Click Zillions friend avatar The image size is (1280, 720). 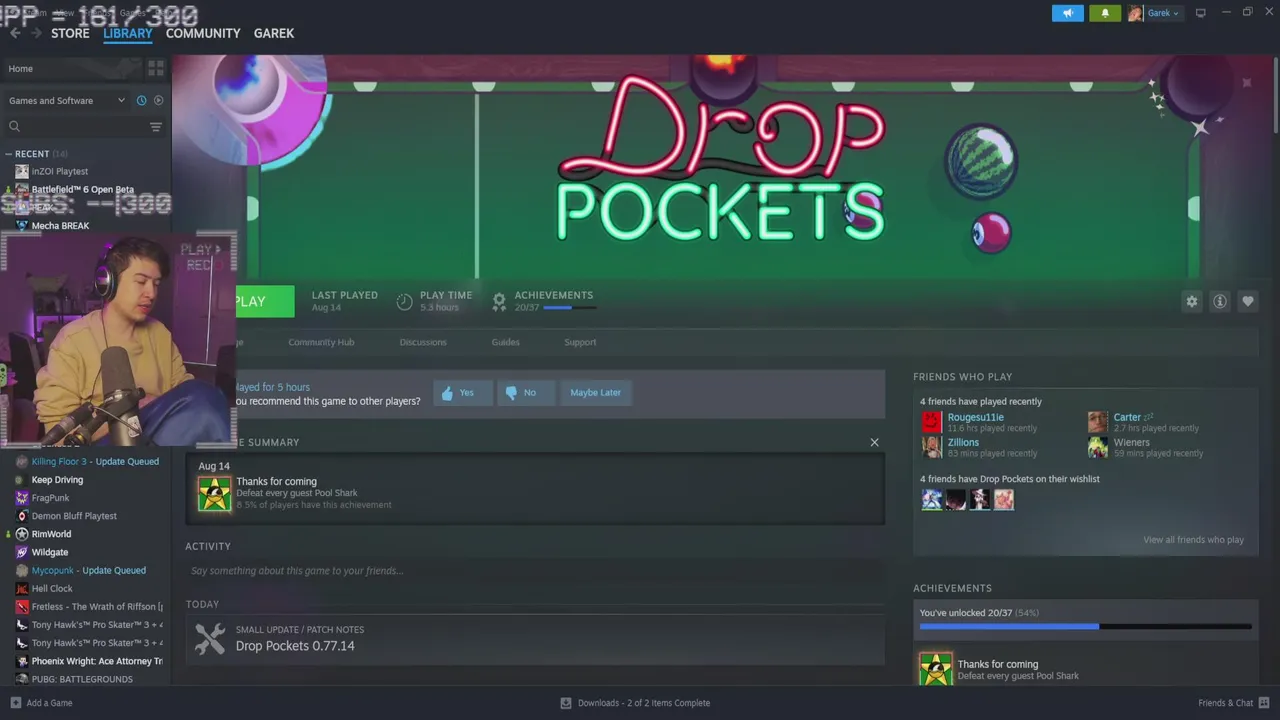point(931,447)
